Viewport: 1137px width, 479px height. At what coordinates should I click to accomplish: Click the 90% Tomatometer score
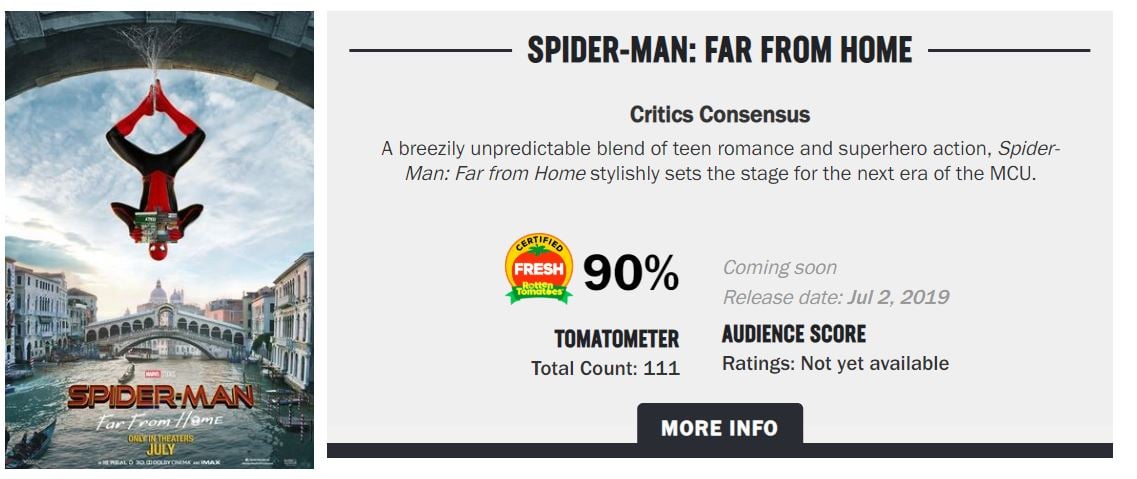[x=631, y=273]
